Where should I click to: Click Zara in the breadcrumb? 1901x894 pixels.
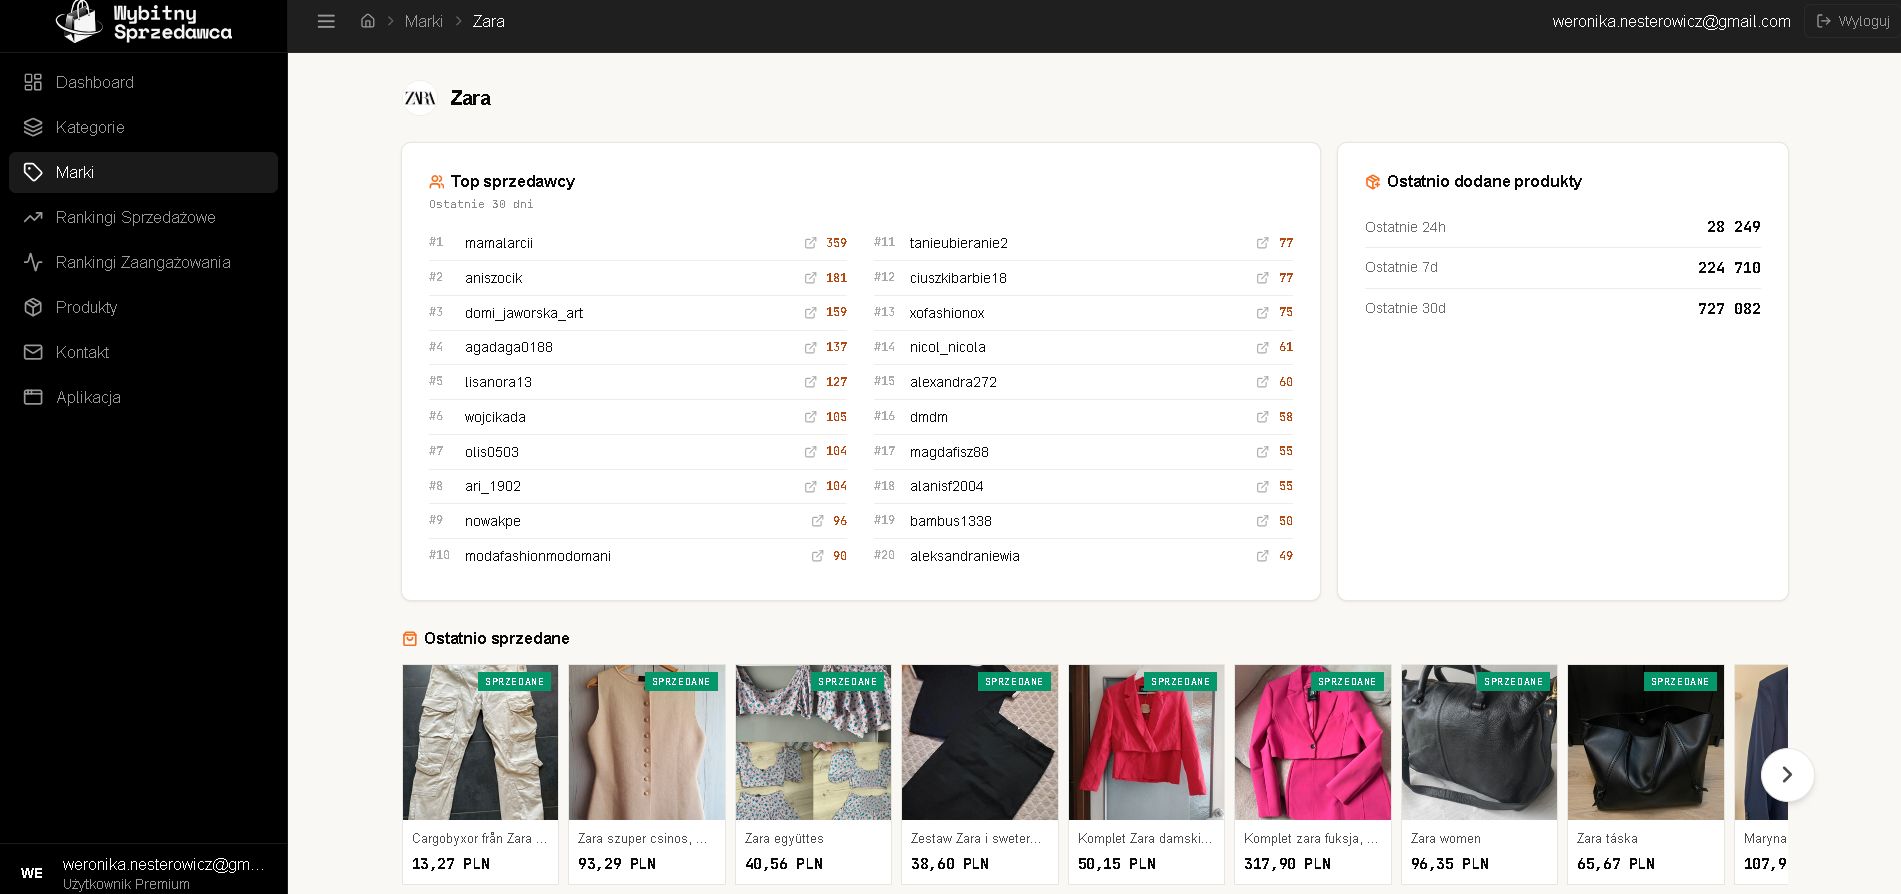pos(488,21)
